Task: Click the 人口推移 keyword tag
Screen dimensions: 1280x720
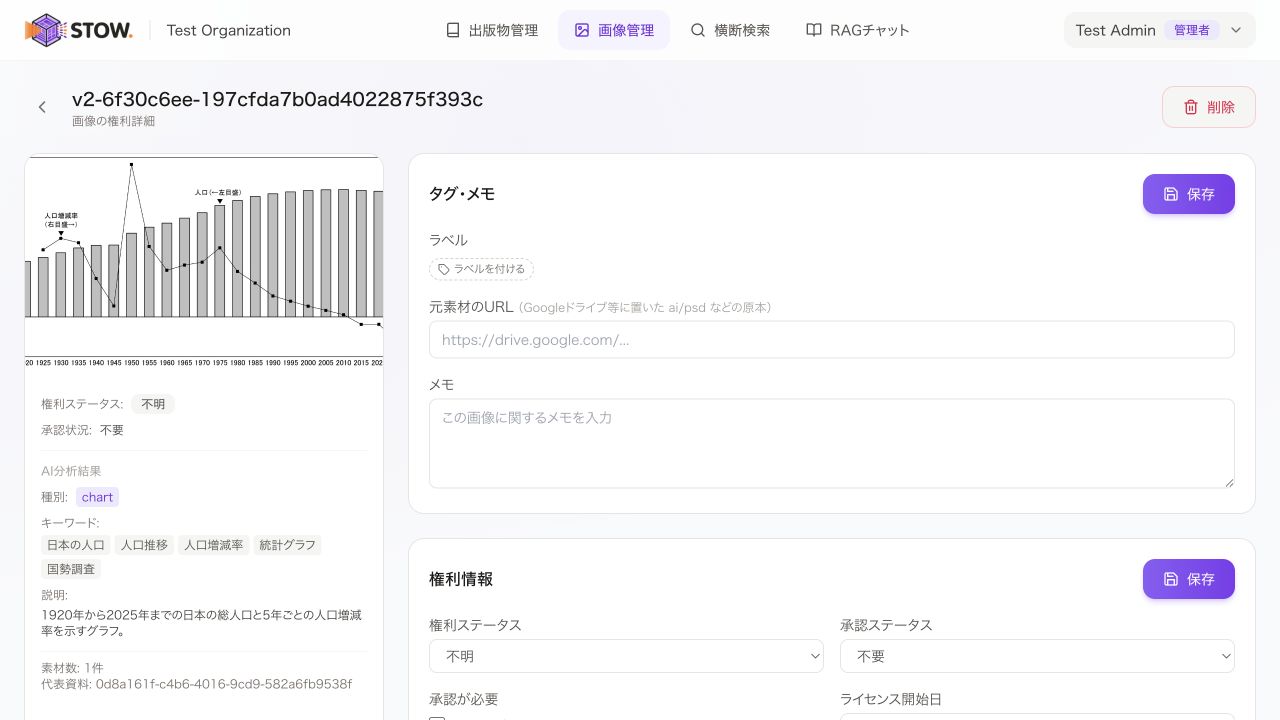Action: [144, 545]
